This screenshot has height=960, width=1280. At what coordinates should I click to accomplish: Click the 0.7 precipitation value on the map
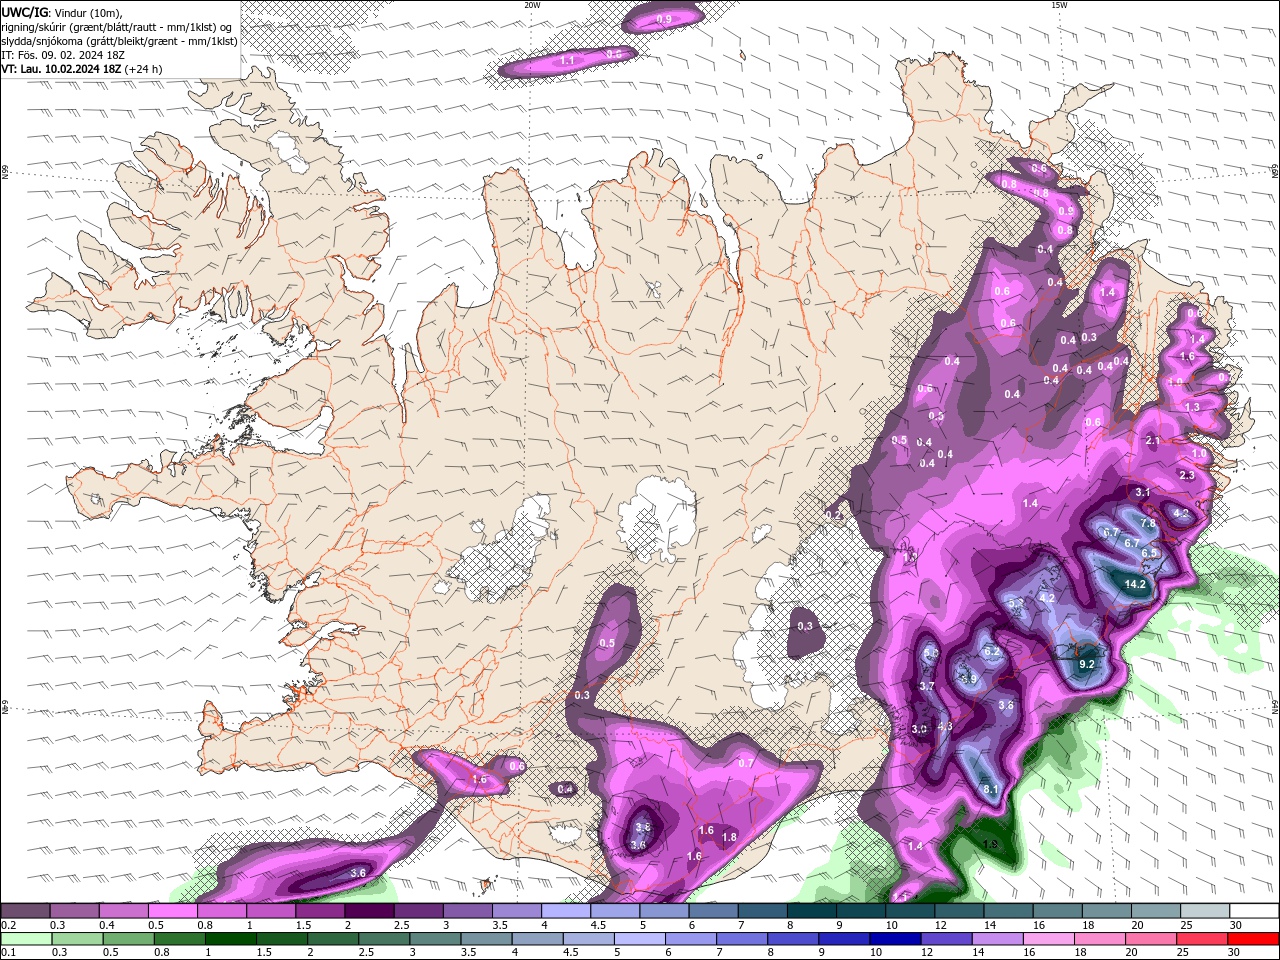(x=745, y=763)
